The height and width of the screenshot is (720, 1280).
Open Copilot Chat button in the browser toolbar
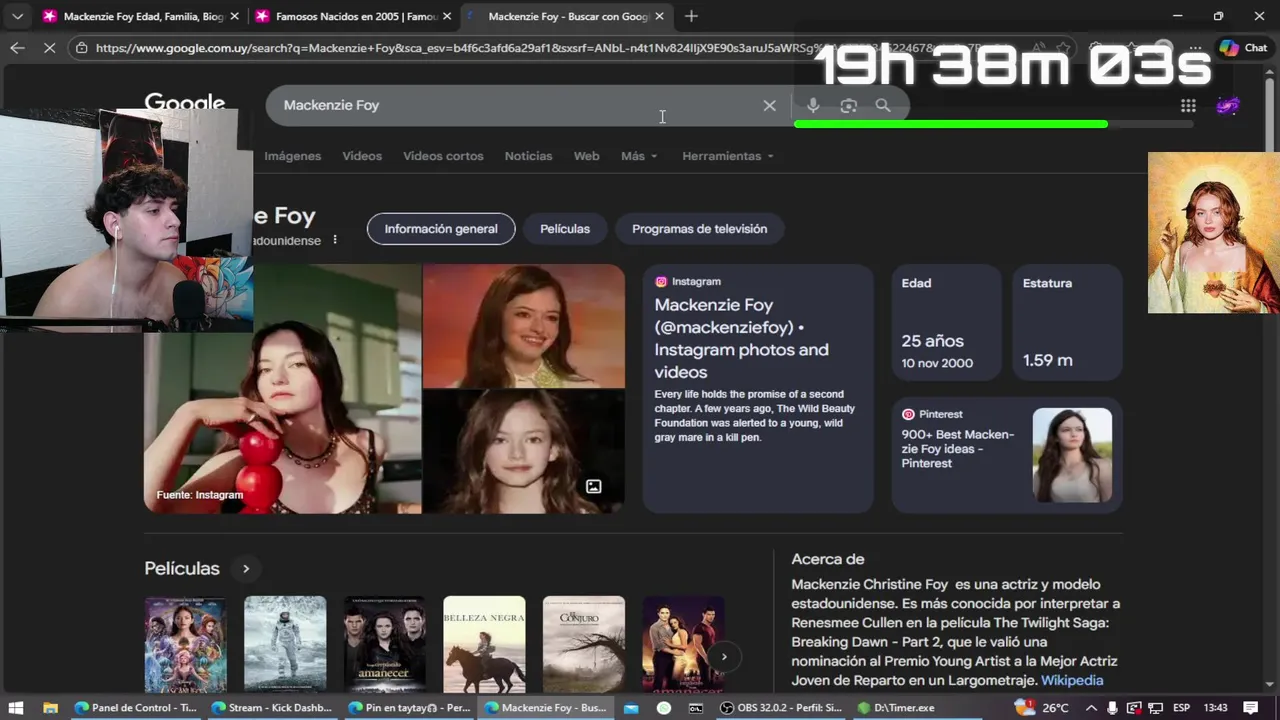(x=1243, y=47)
